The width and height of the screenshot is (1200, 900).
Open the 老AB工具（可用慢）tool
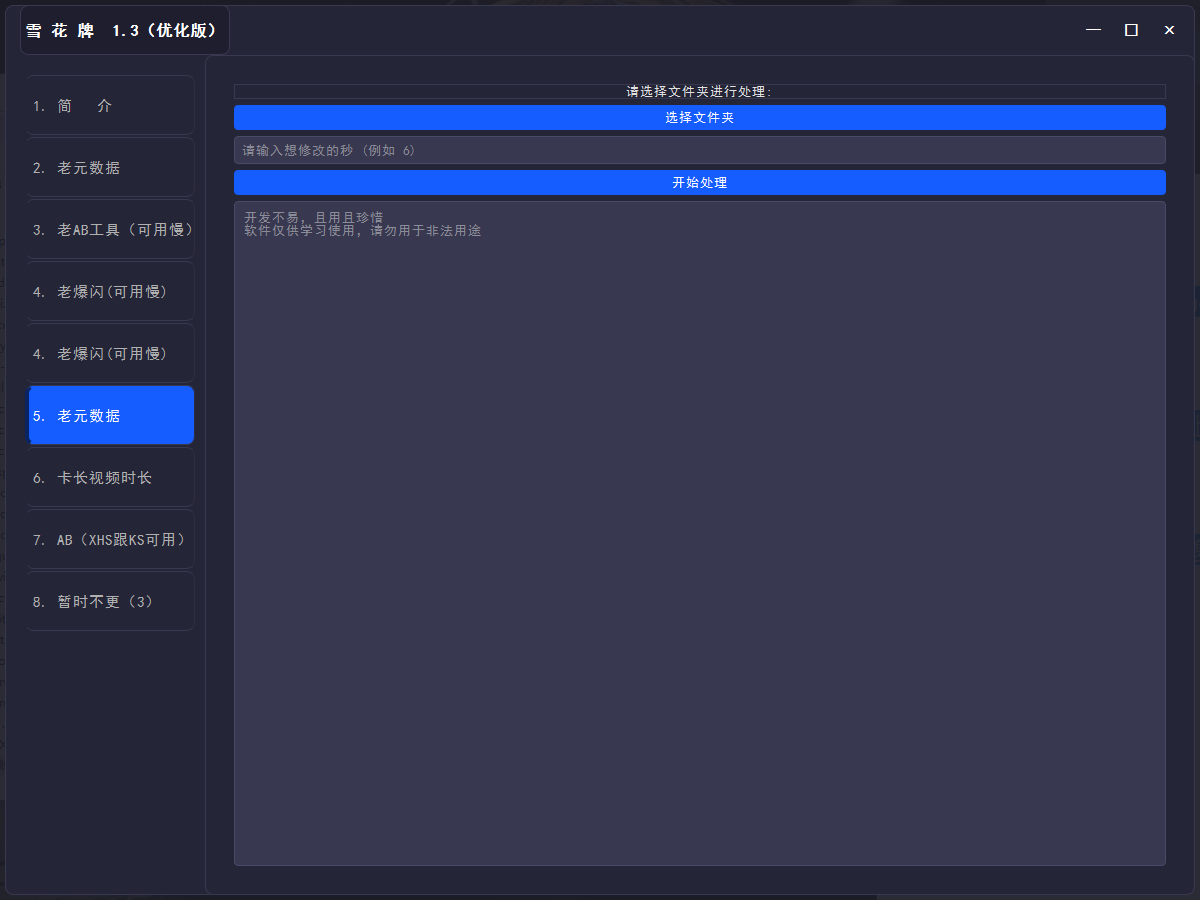110,229
